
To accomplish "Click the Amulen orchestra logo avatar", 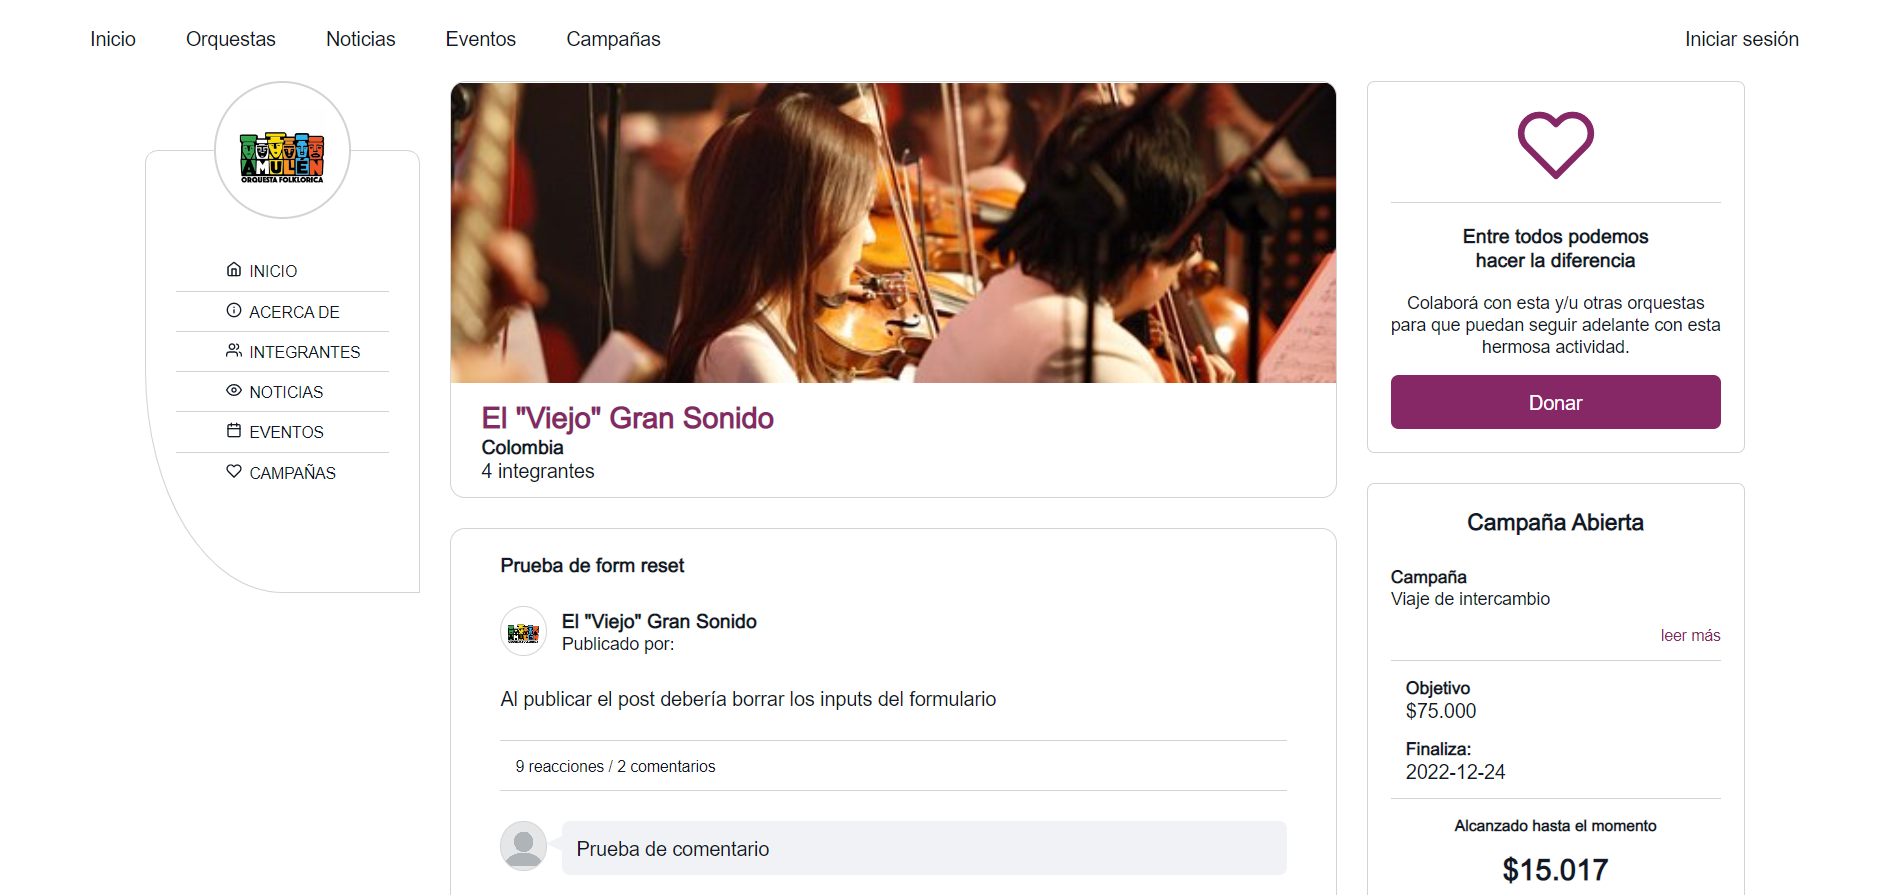I will tap(282, 150).
